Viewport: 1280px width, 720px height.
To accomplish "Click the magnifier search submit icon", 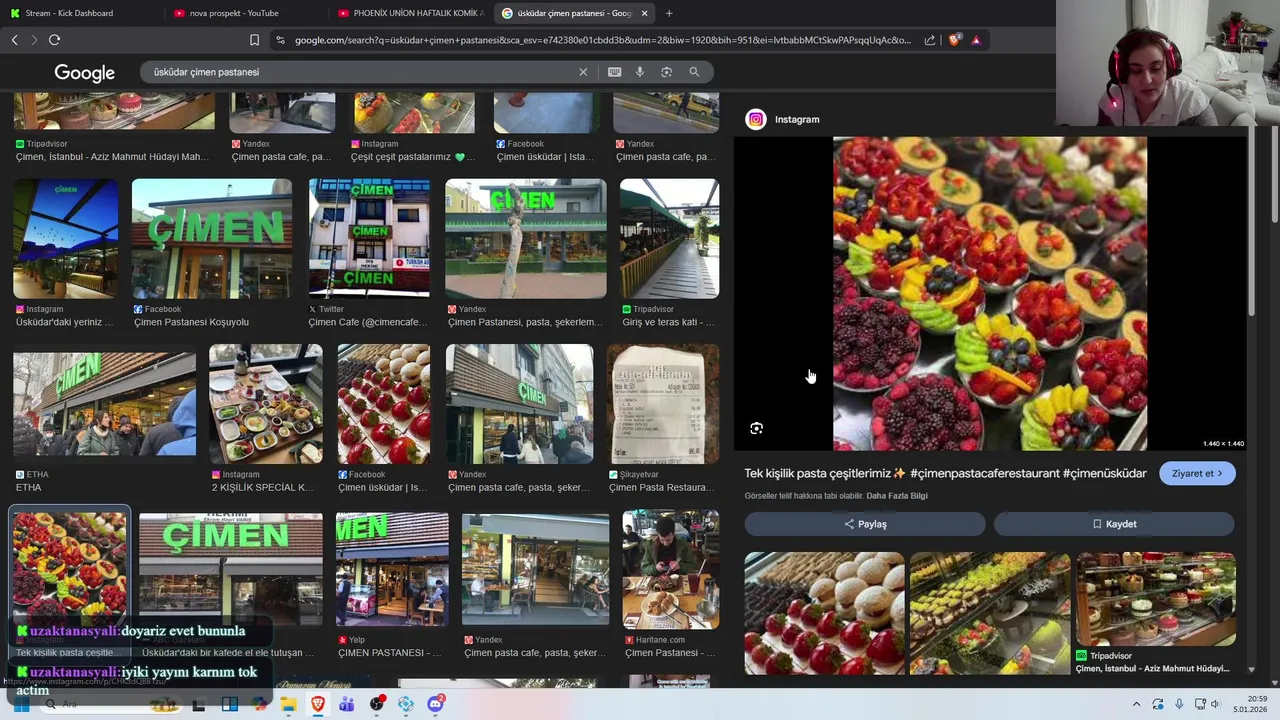I will pos(694,72).
